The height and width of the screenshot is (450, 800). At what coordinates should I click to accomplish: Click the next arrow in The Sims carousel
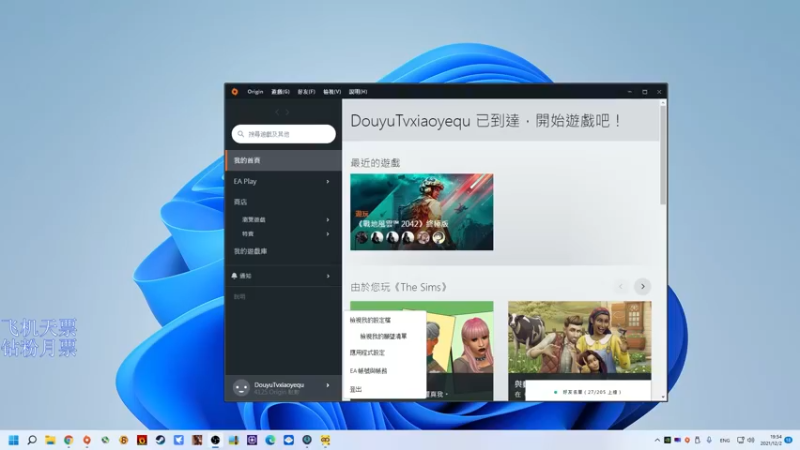point(642,287)
